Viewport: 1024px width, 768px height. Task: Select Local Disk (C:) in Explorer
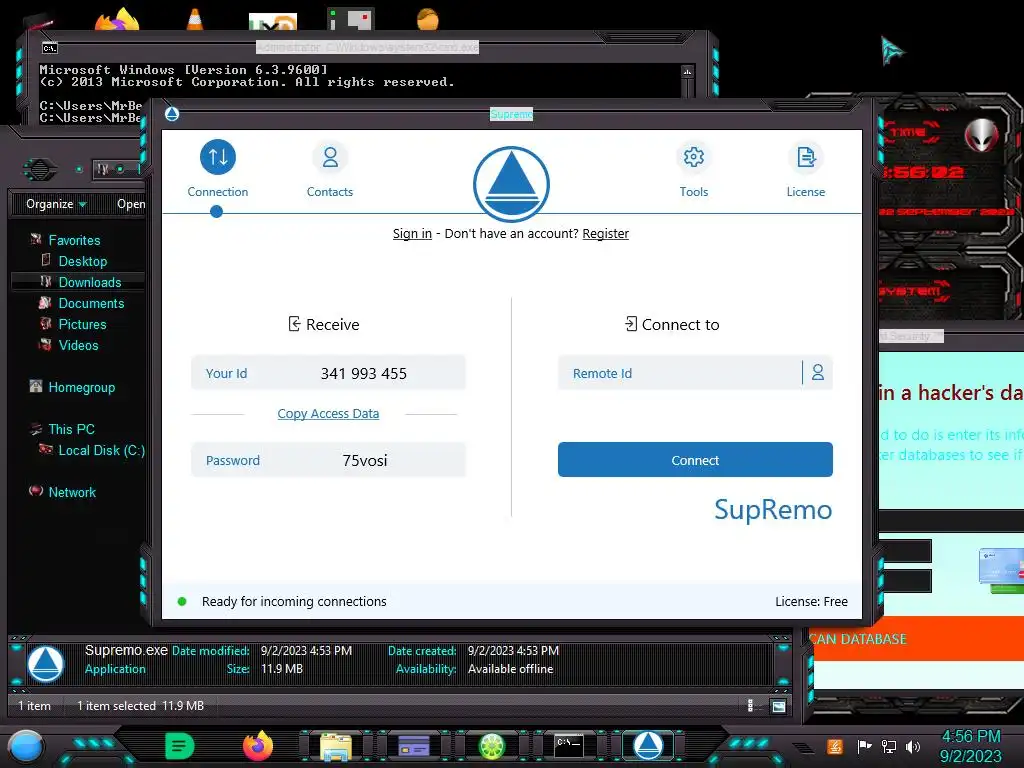[x=101, y=450]
